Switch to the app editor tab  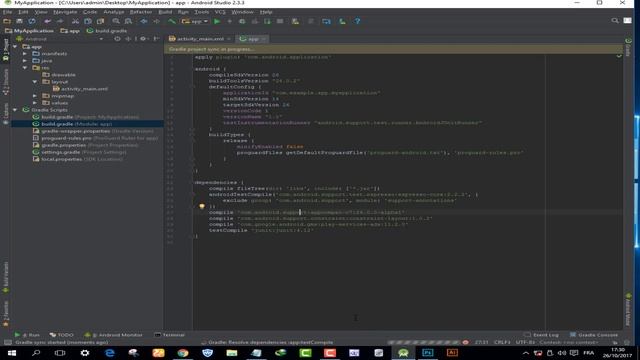253,39
